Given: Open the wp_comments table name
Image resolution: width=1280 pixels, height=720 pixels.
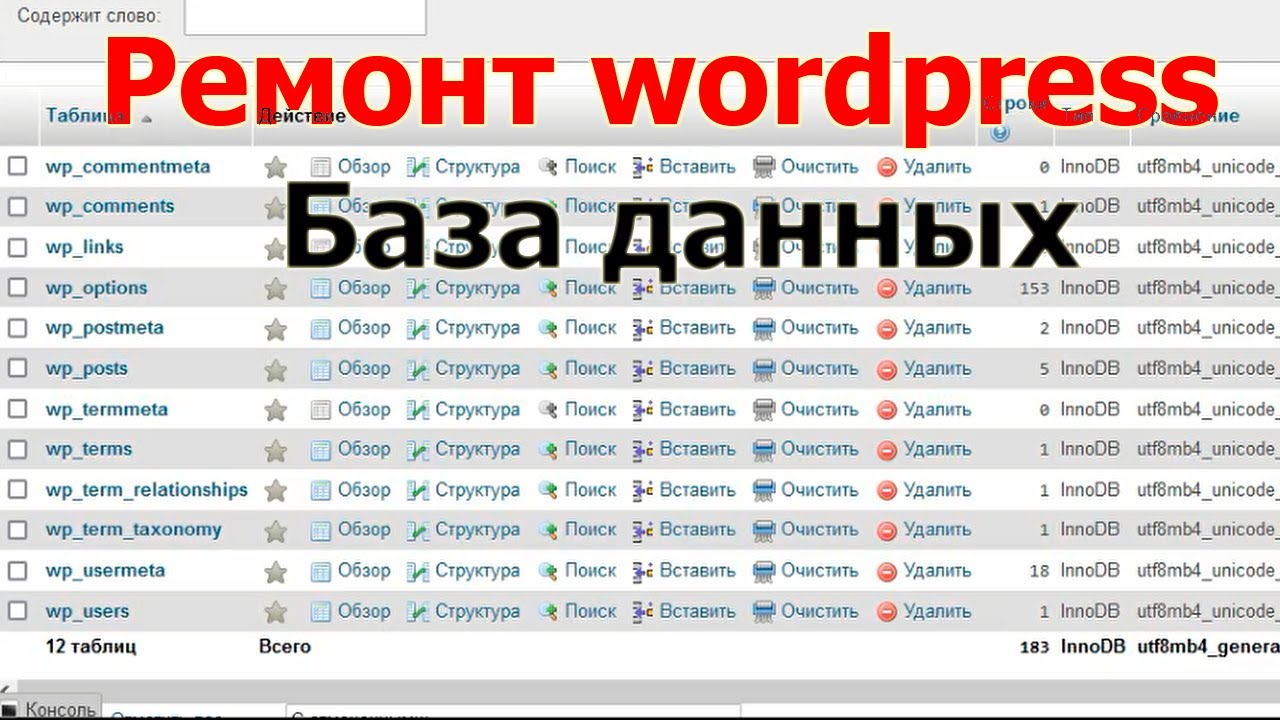Looking at the screenshot, I should coord(110,207).
